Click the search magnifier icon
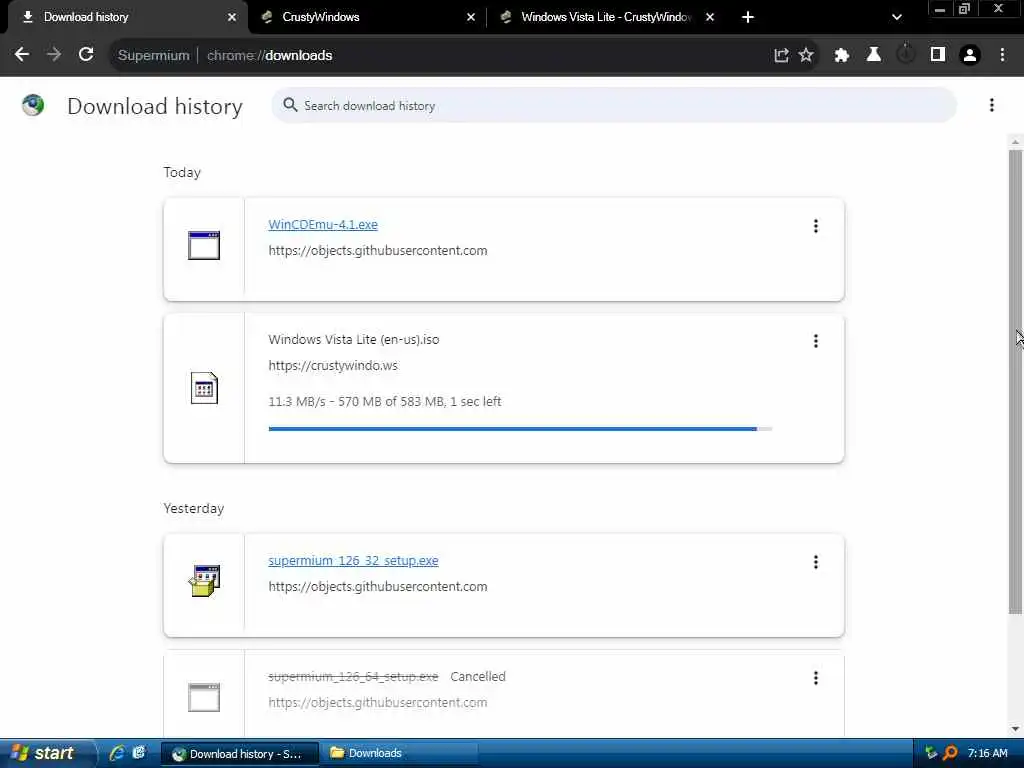1024x768 pixels. 290,105
